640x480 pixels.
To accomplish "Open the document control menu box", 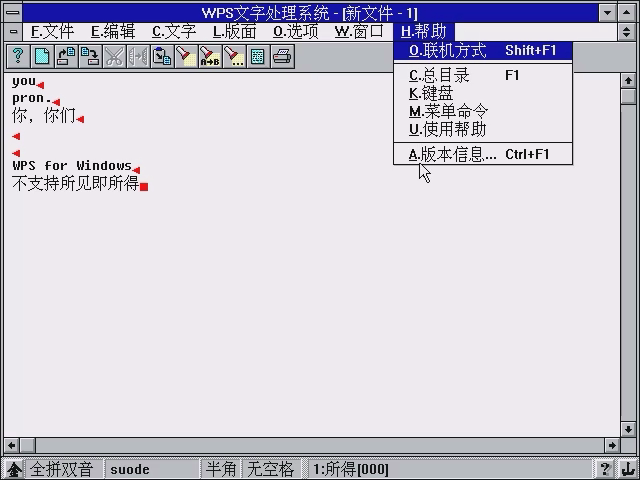I will tap(13, 32).
